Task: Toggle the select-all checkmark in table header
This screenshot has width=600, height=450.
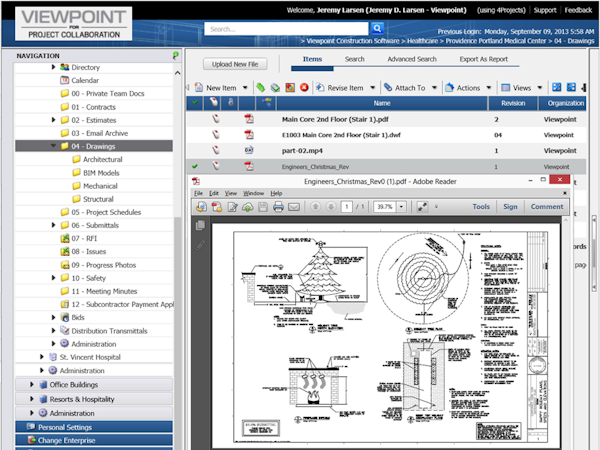Action: pyautogui.click(x=195, y=103)
